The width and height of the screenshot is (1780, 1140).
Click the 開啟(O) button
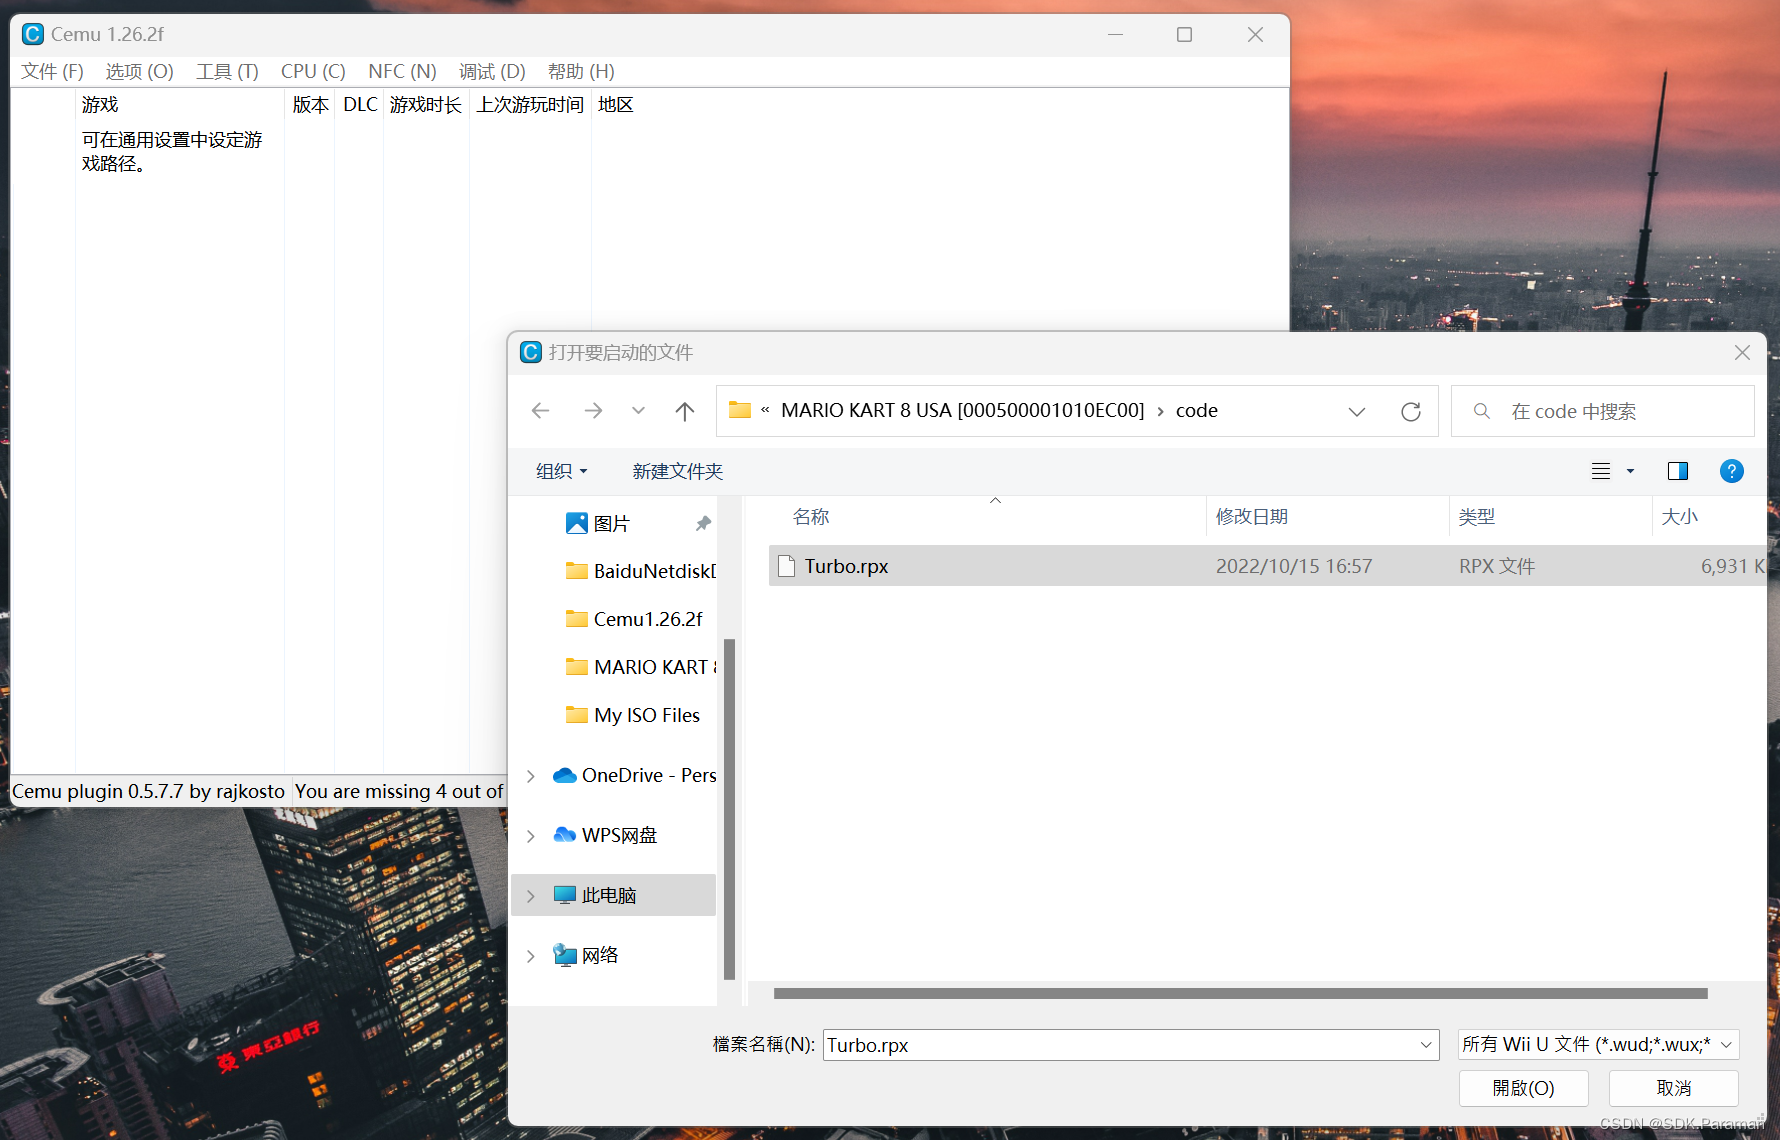[1523, 1088]
